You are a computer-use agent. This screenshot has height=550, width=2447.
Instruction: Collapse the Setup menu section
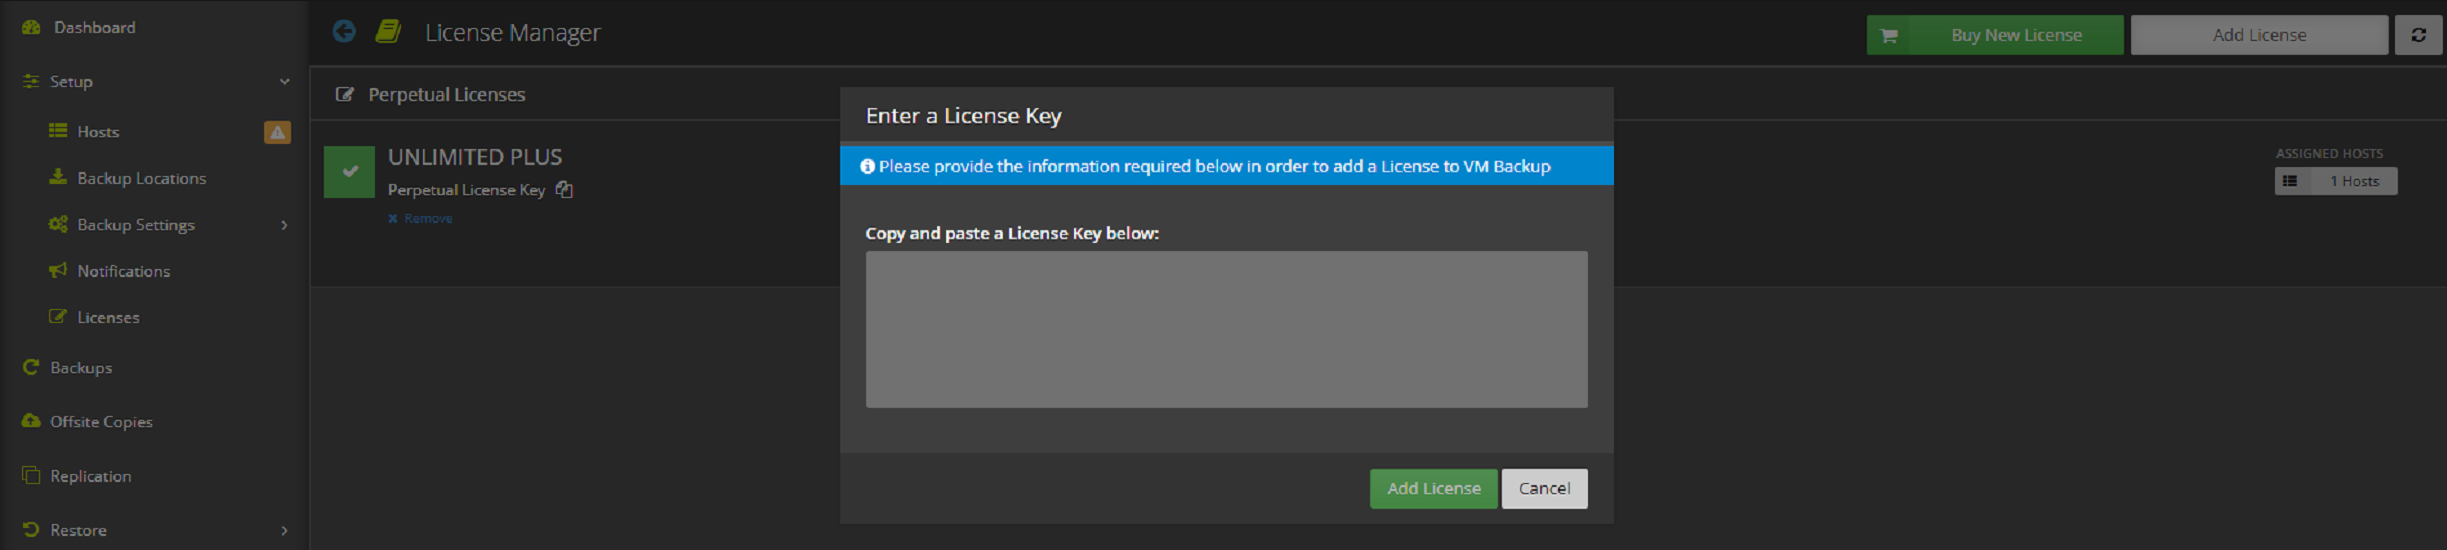(x=284, y=81)
